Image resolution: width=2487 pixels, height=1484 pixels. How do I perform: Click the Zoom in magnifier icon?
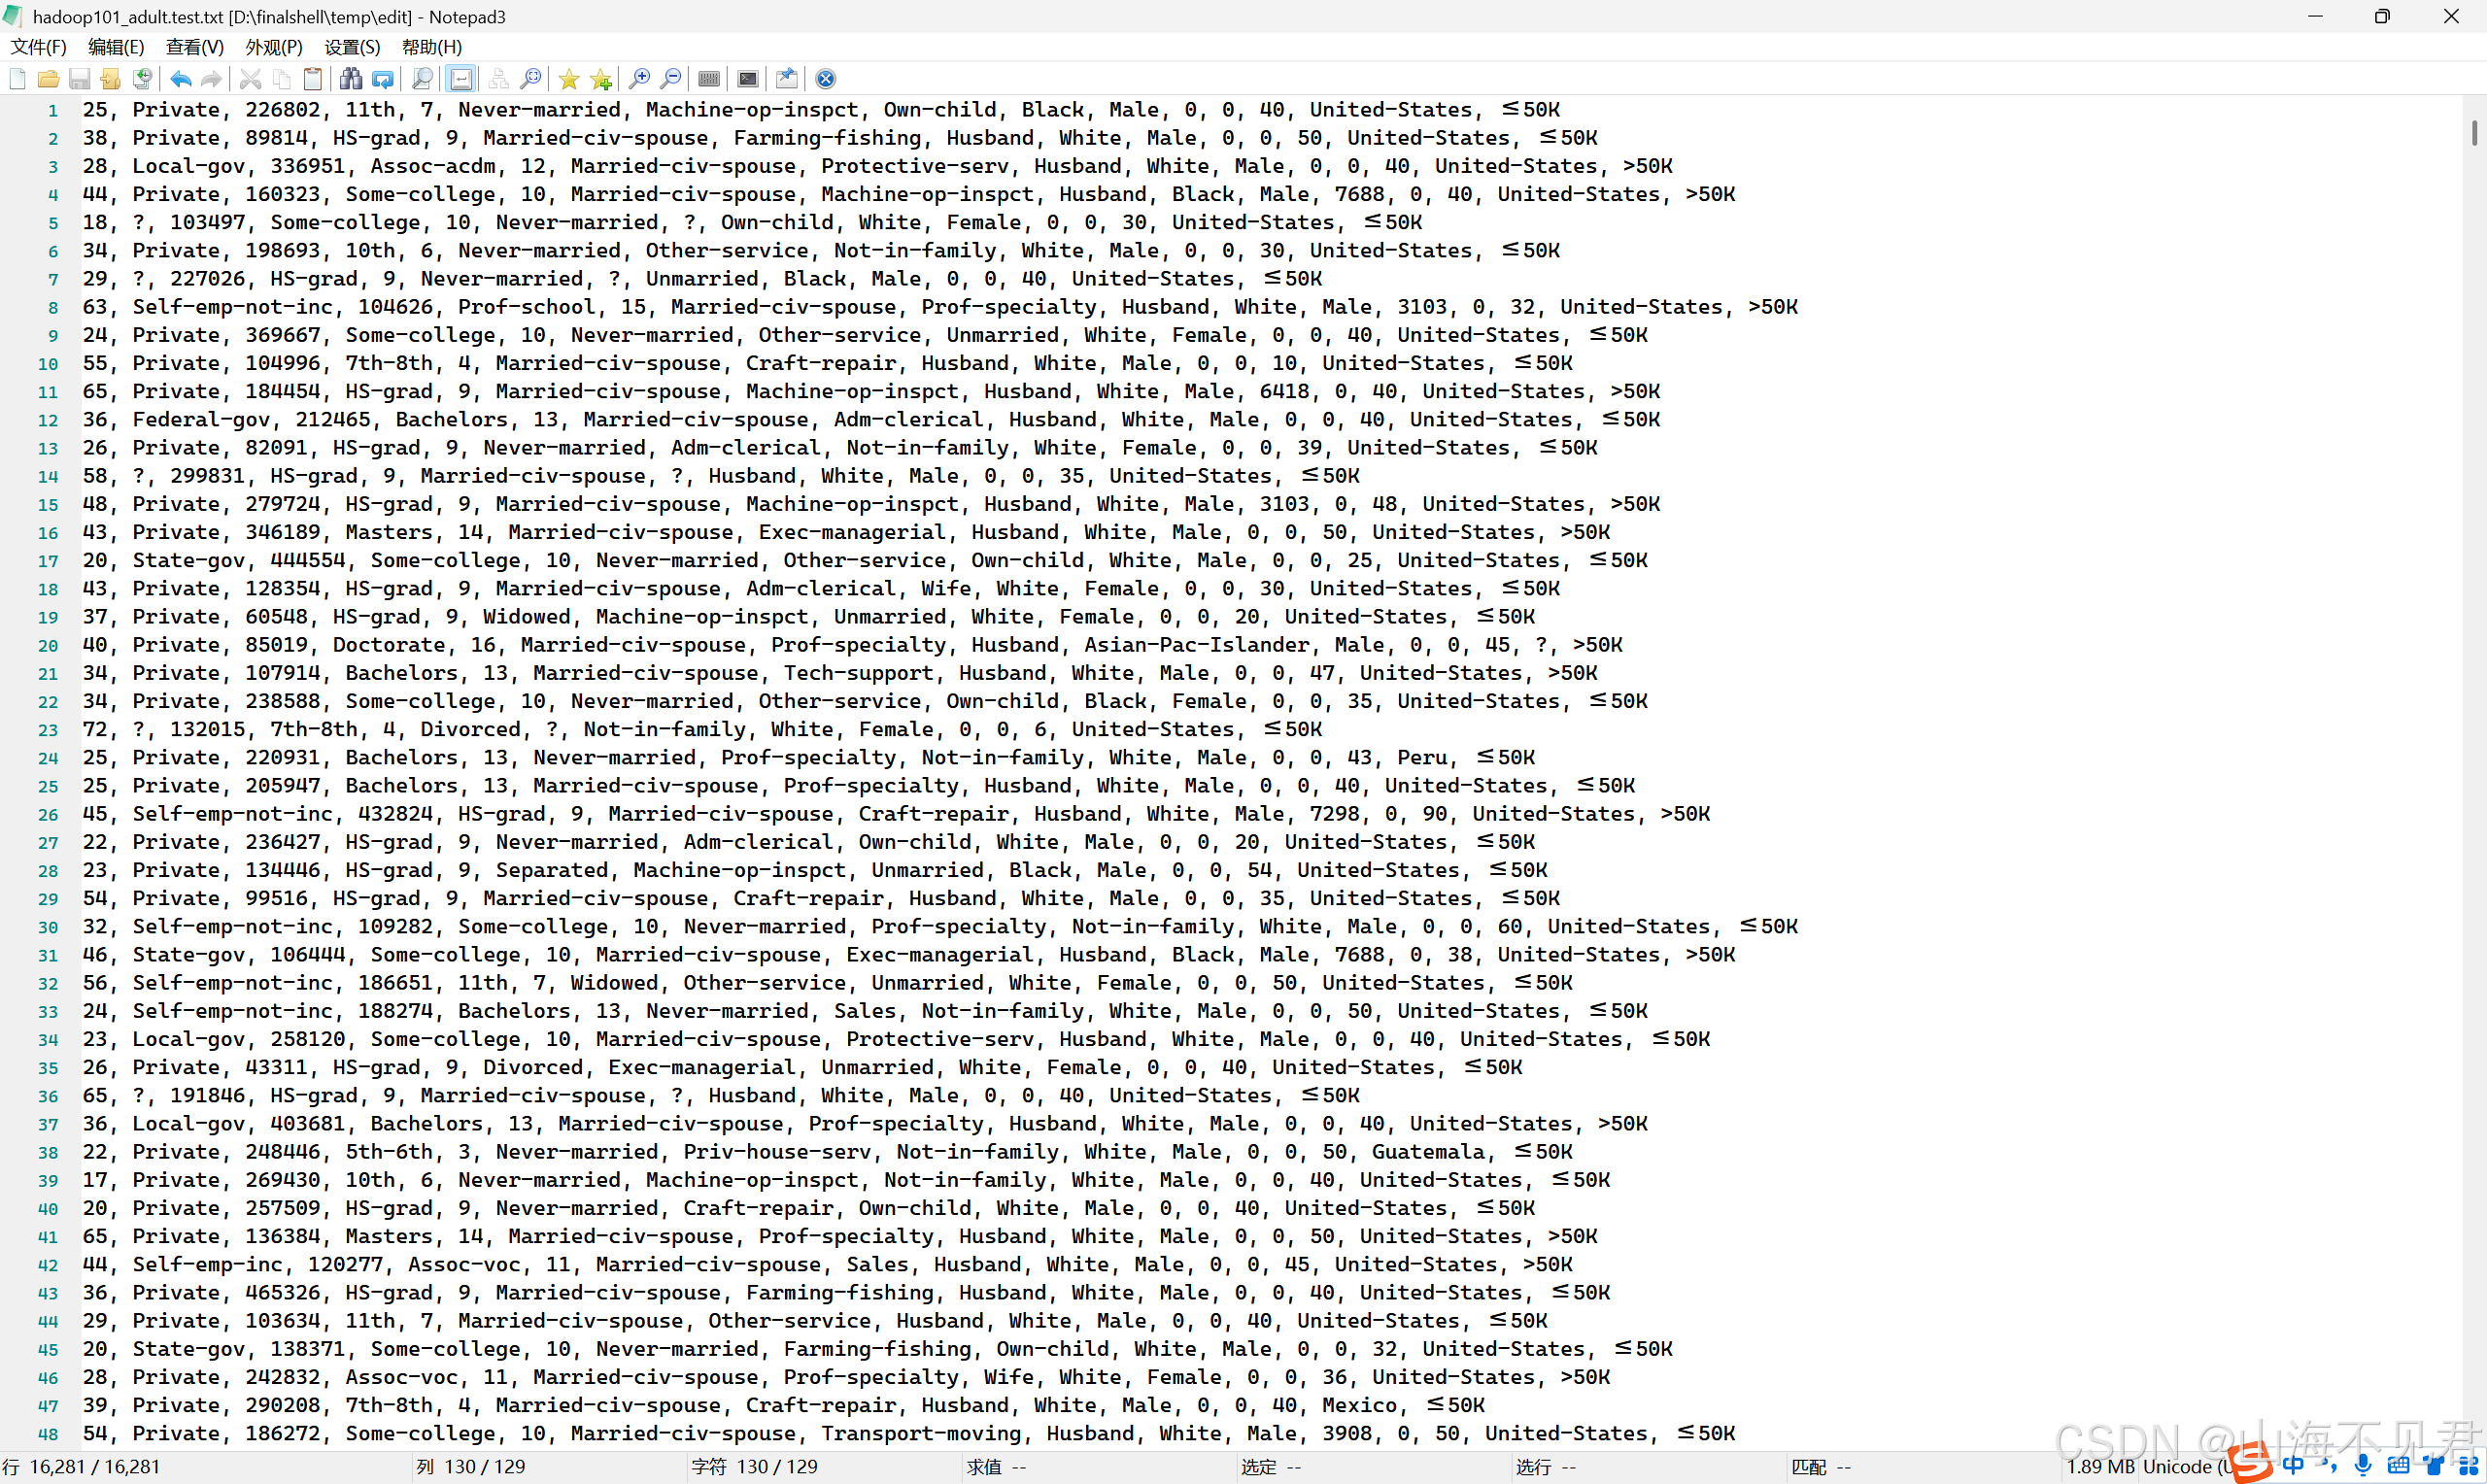[639, 79]
